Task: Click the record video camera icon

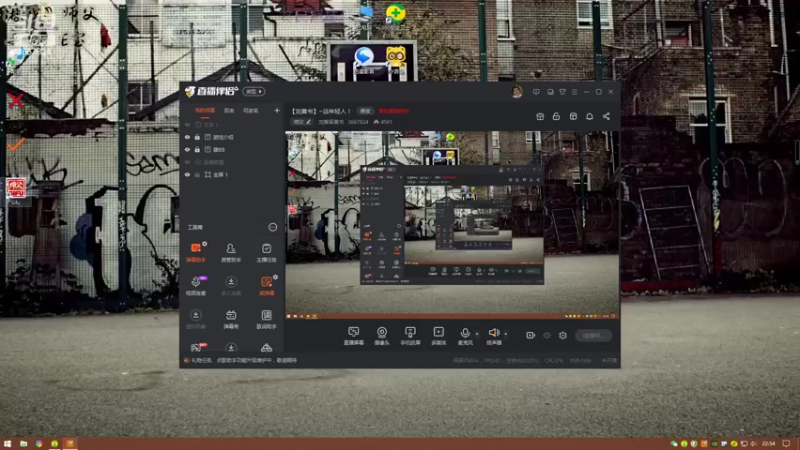Action: tap(531, 335)
